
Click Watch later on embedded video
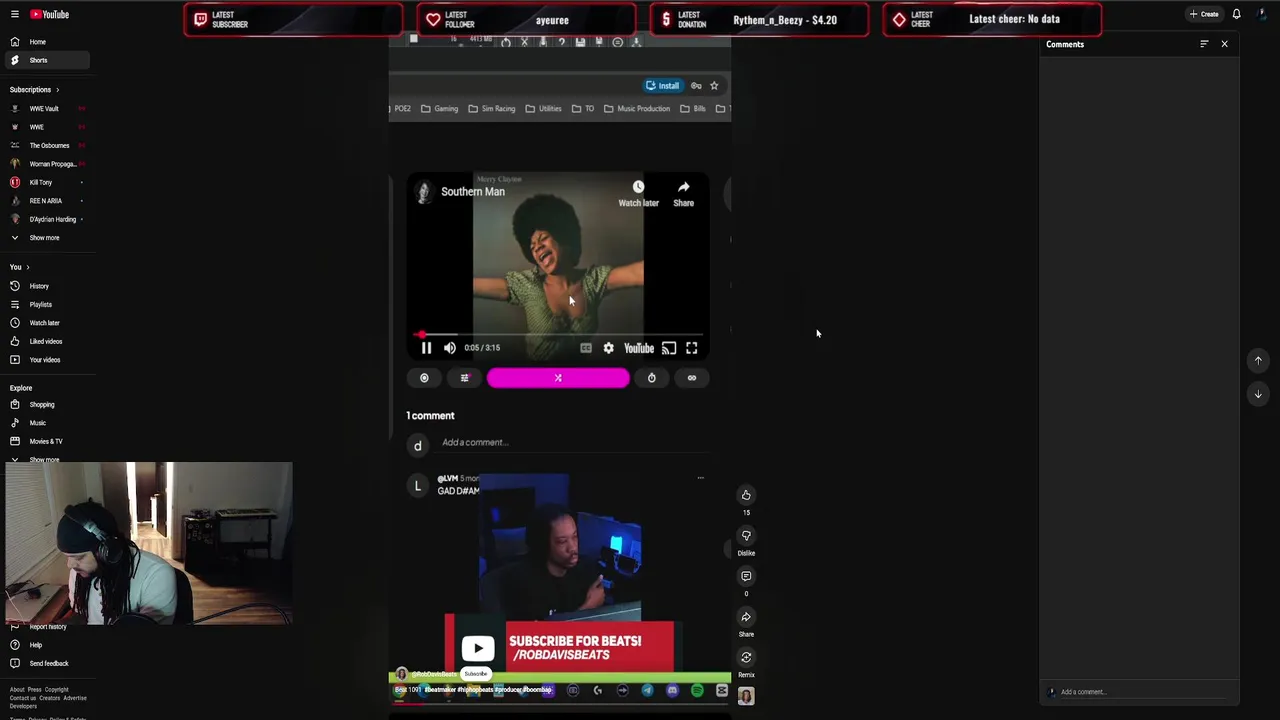(638, 194)
